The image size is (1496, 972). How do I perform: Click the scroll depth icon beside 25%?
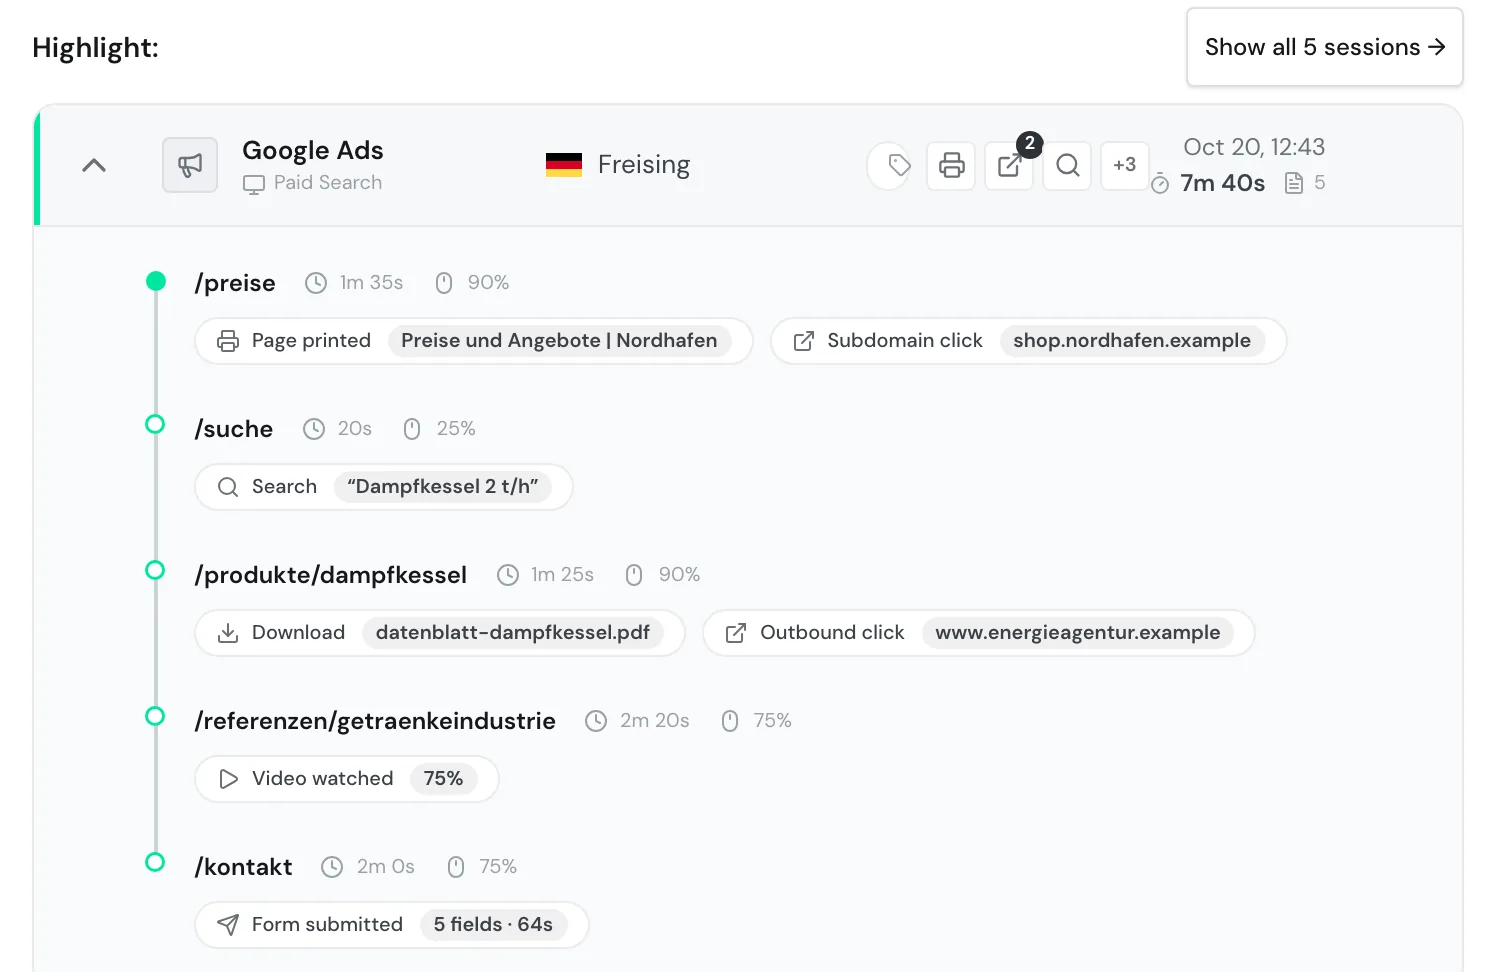click(x=412, y=429)
